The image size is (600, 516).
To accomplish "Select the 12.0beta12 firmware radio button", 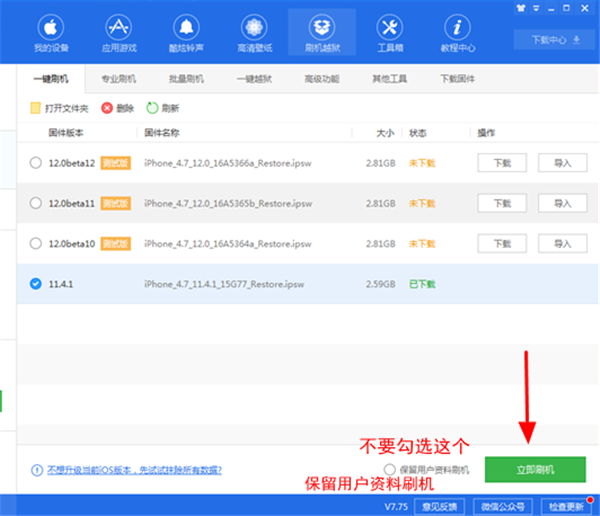I will pos(36,163).
